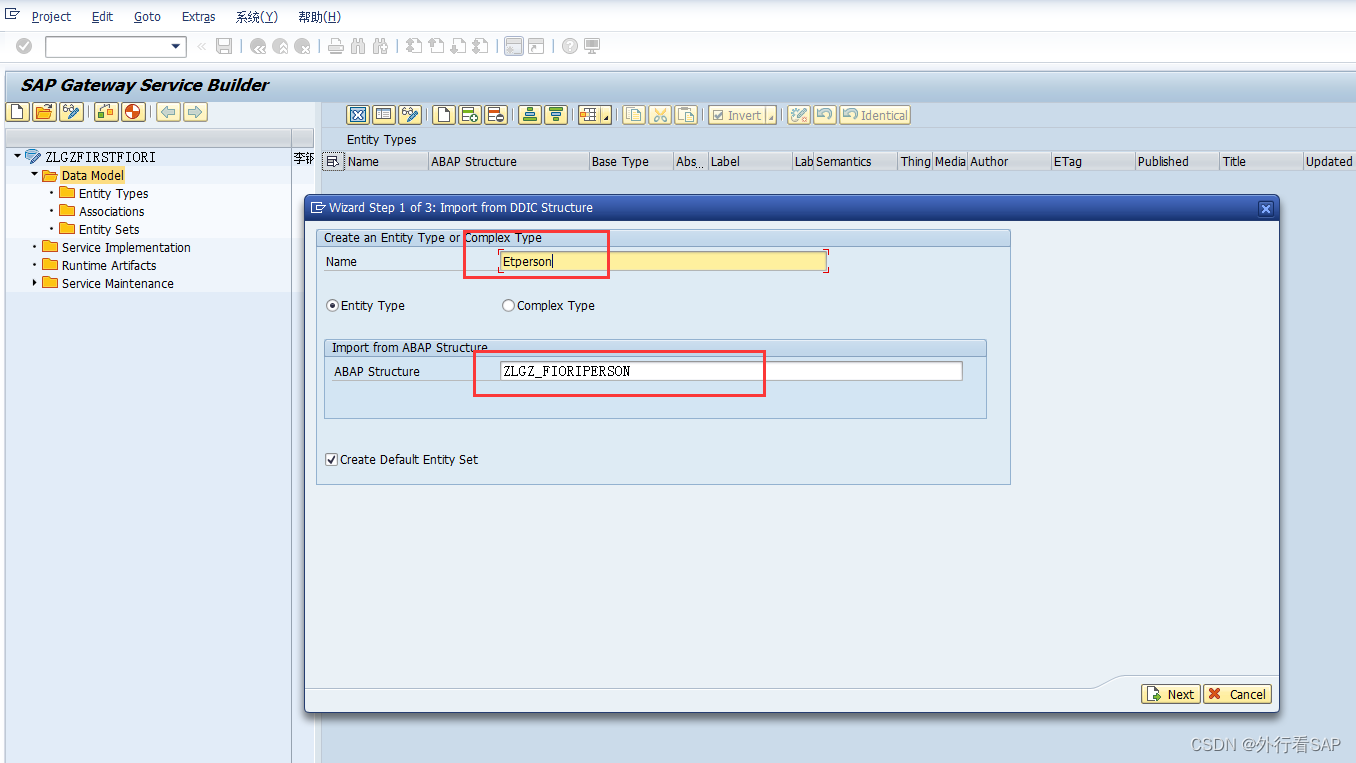Open the Invert dropdown arrow
Image resolution: width=1356 pixels, height=763 pixels.
[x=771, y=116]
